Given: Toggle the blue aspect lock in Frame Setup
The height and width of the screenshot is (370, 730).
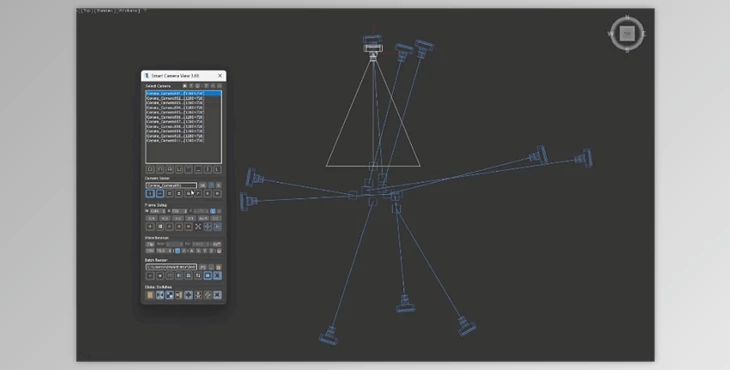Looking at the screenshot, I should click(x=213, y=211).
